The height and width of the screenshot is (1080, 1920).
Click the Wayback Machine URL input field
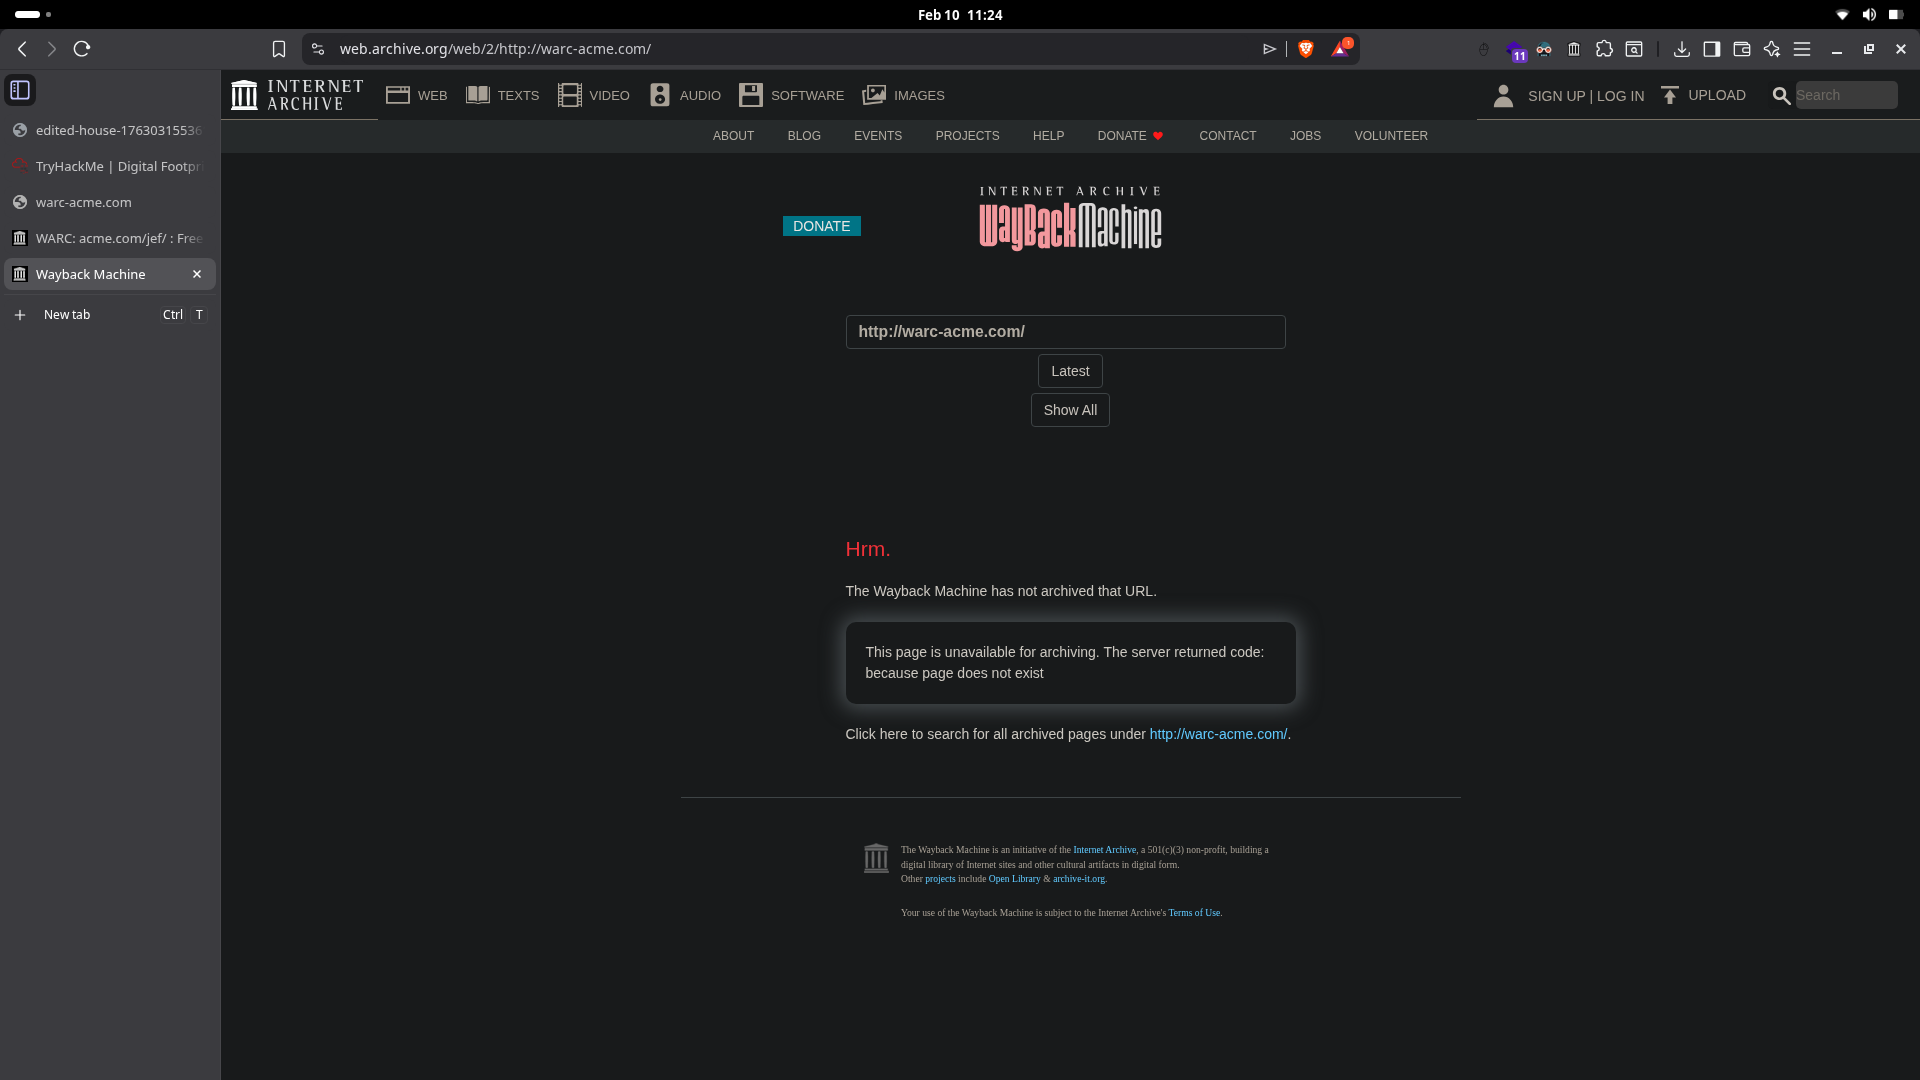tap(1065, 332)
